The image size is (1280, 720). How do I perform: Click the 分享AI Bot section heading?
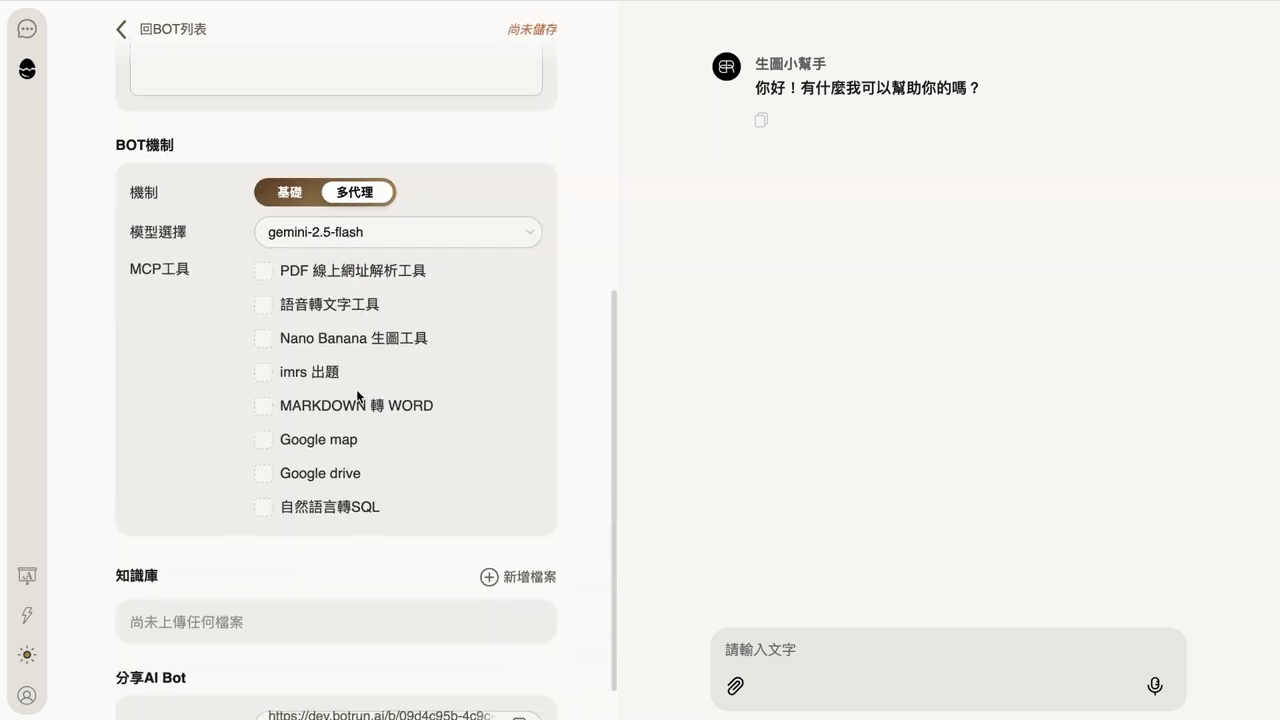point(151,678)
